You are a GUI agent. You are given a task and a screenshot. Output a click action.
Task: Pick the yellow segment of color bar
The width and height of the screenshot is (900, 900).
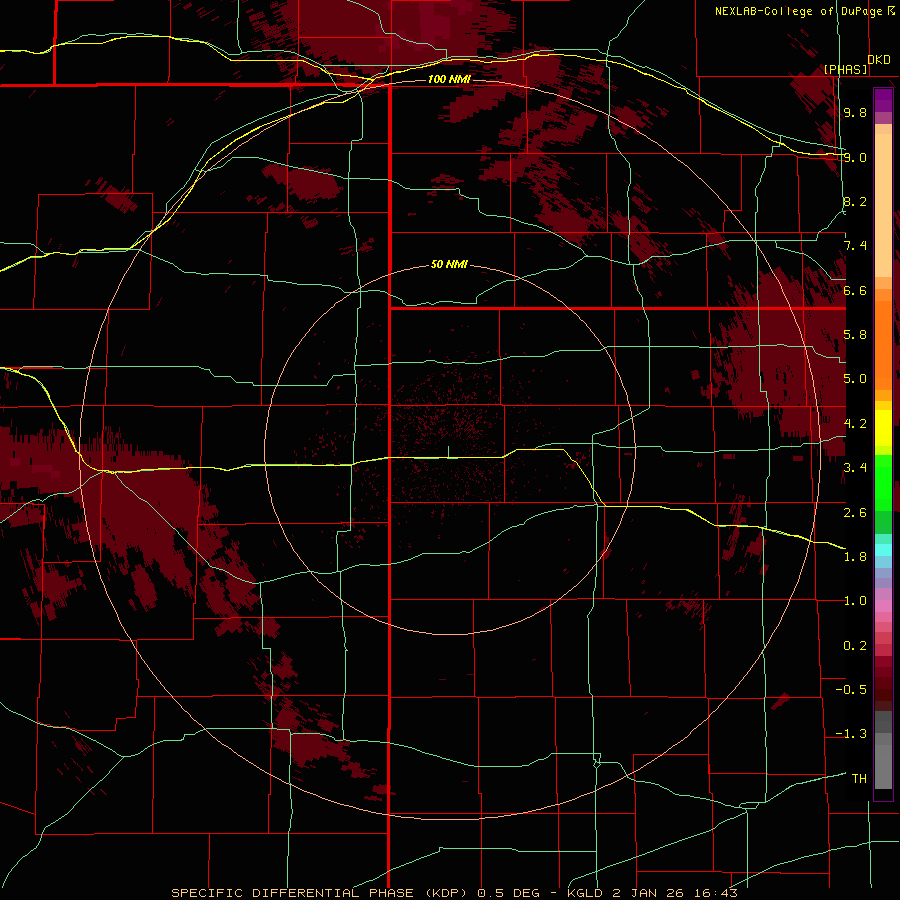click(883, 428)
